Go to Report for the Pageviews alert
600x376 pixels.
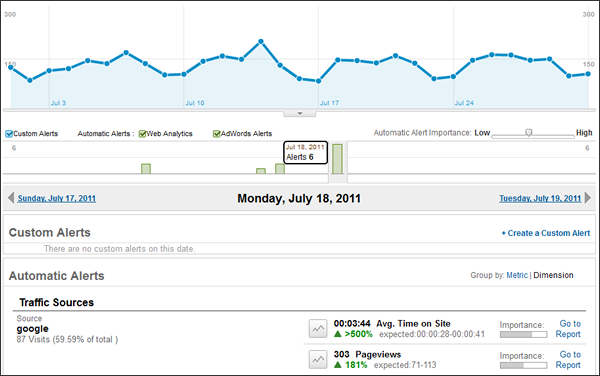[569, 360]
